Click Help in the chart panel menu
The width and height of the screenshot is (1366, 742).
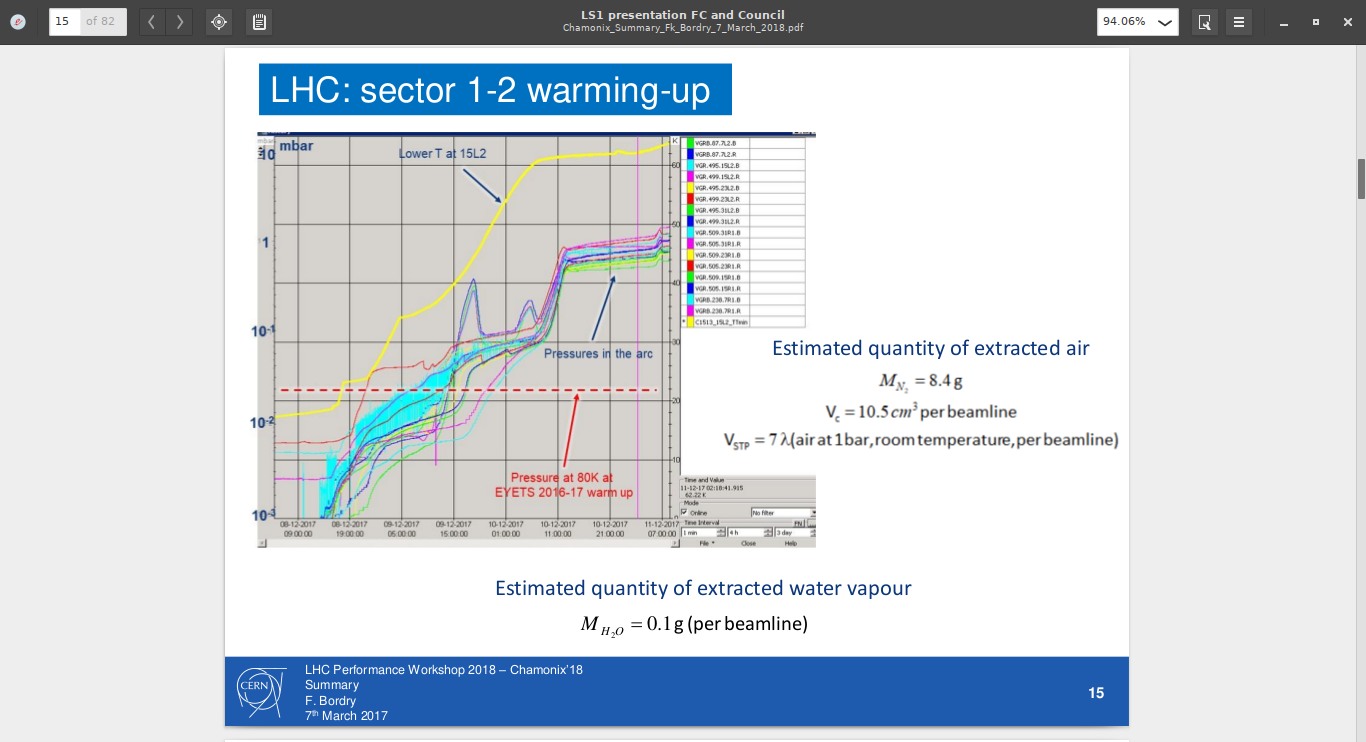(x=790, y=543)
